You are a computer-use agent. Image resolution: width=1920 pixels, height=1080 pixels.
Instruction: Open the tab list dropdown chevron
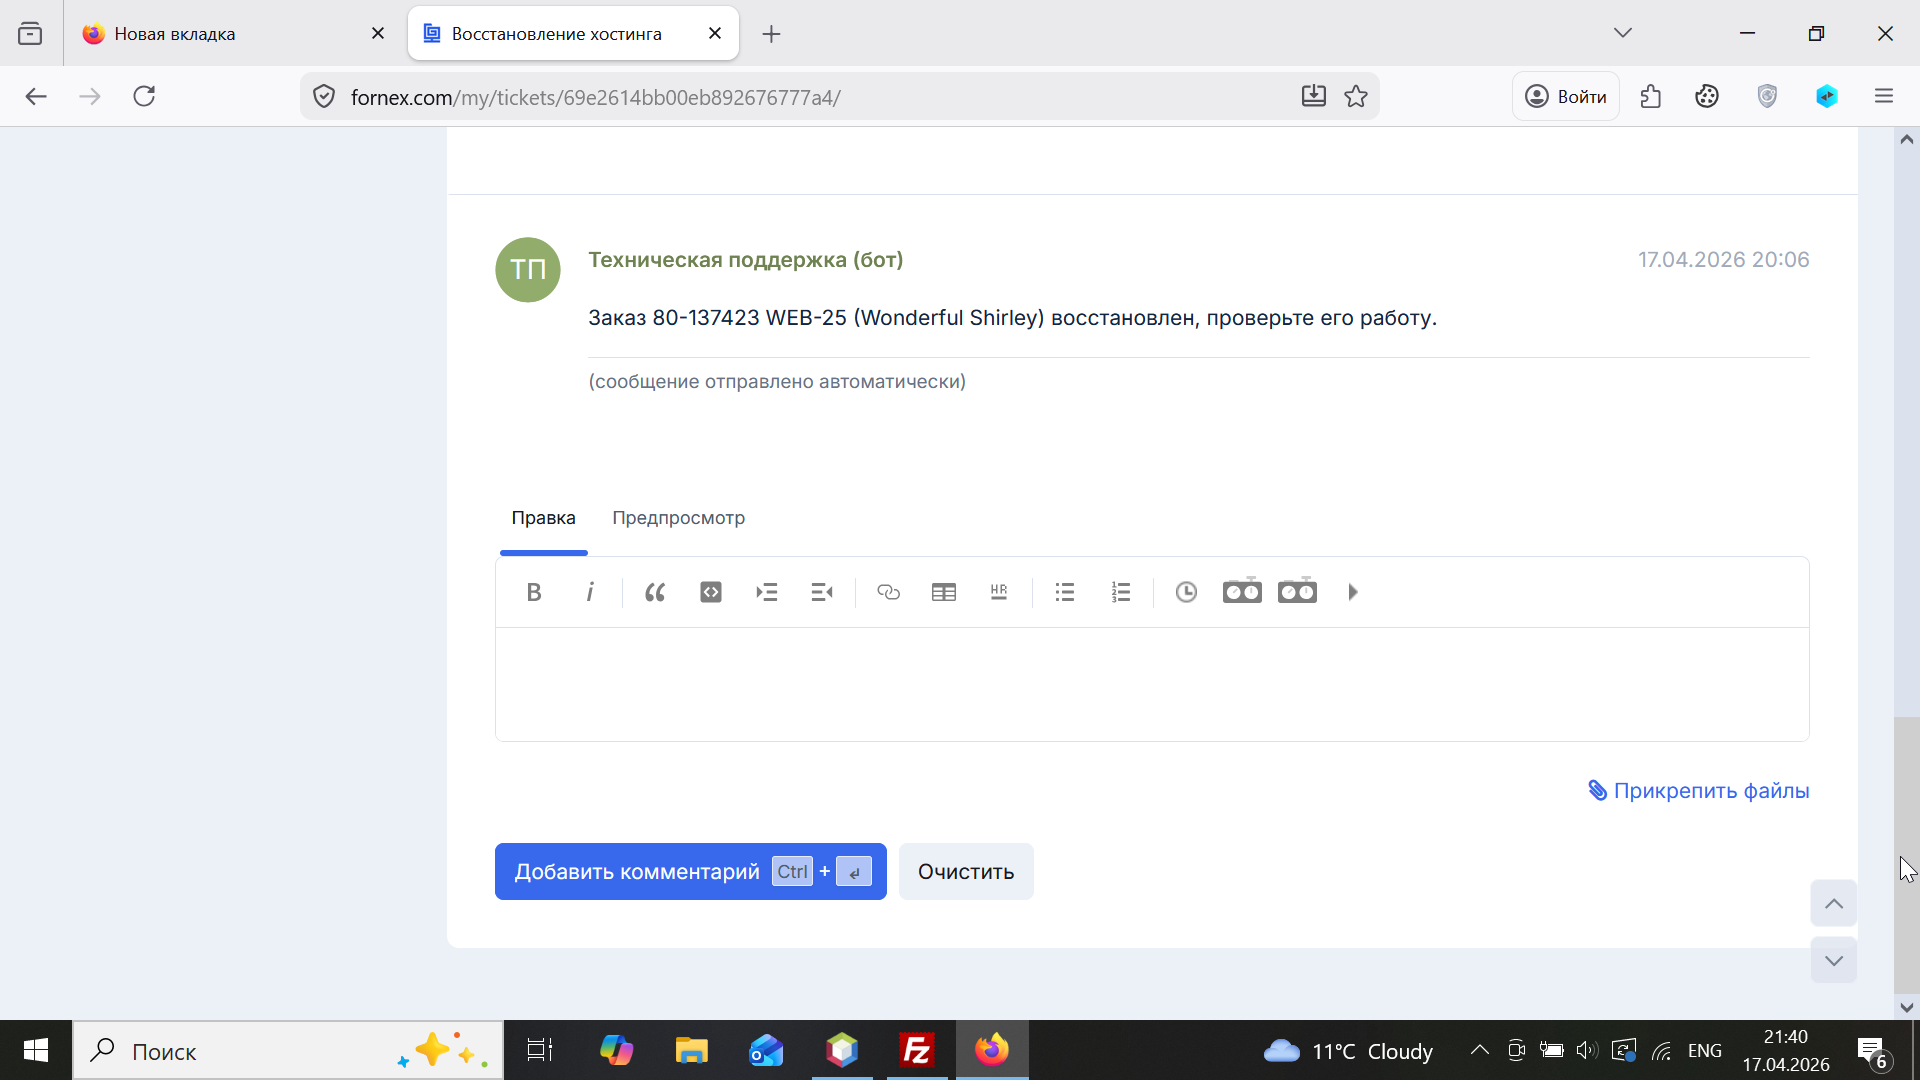pyautogui.click(x=1622, y=33)
